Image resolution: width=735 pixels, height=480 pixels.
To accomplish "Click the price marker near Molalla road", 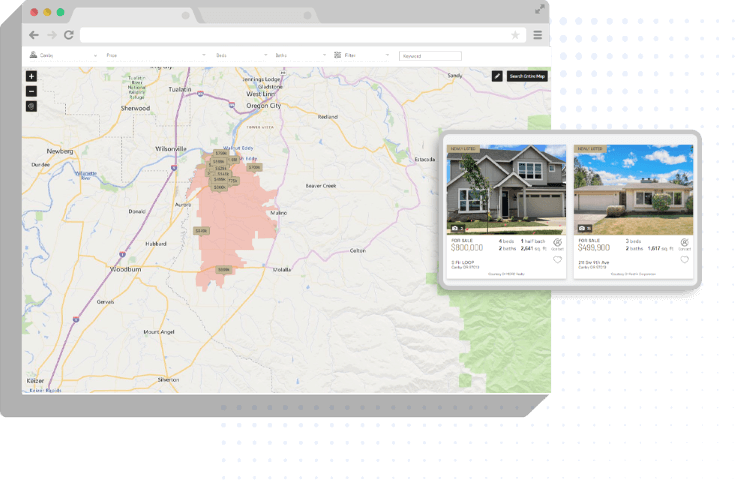I will click(x=224, y=270).
